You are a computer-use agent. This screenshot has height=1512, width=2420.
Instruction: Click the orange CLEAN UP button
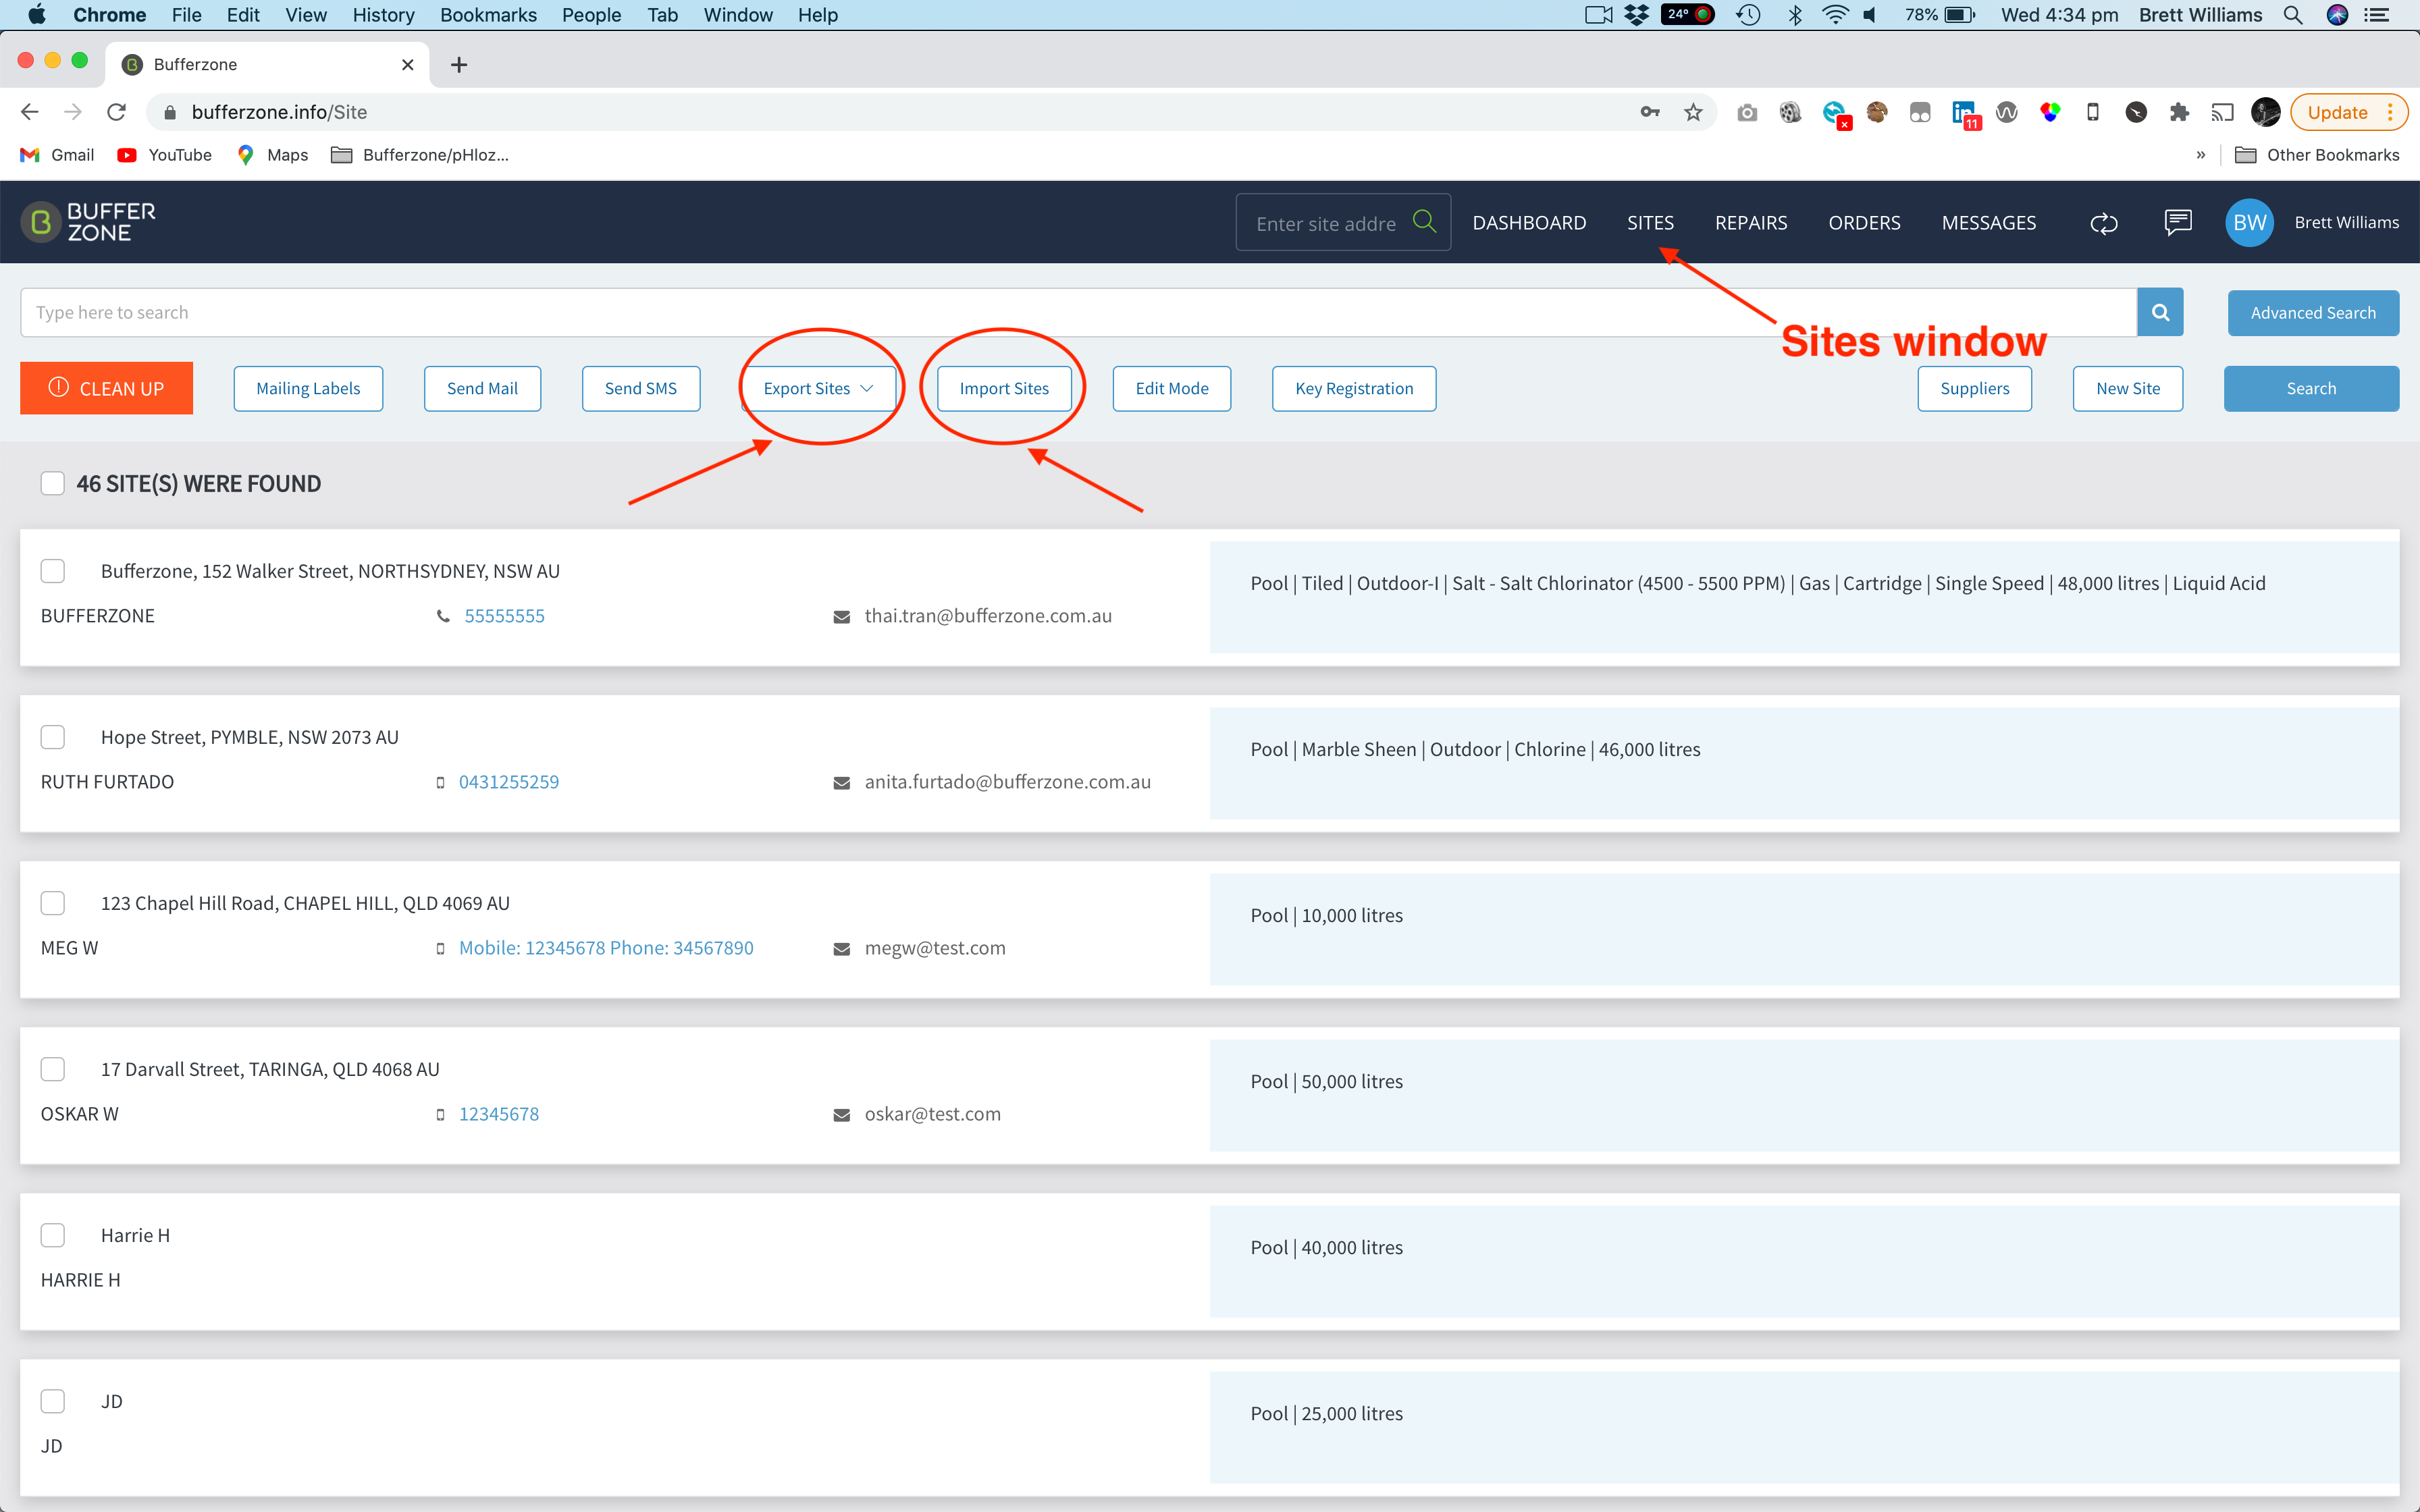[106, 388]
